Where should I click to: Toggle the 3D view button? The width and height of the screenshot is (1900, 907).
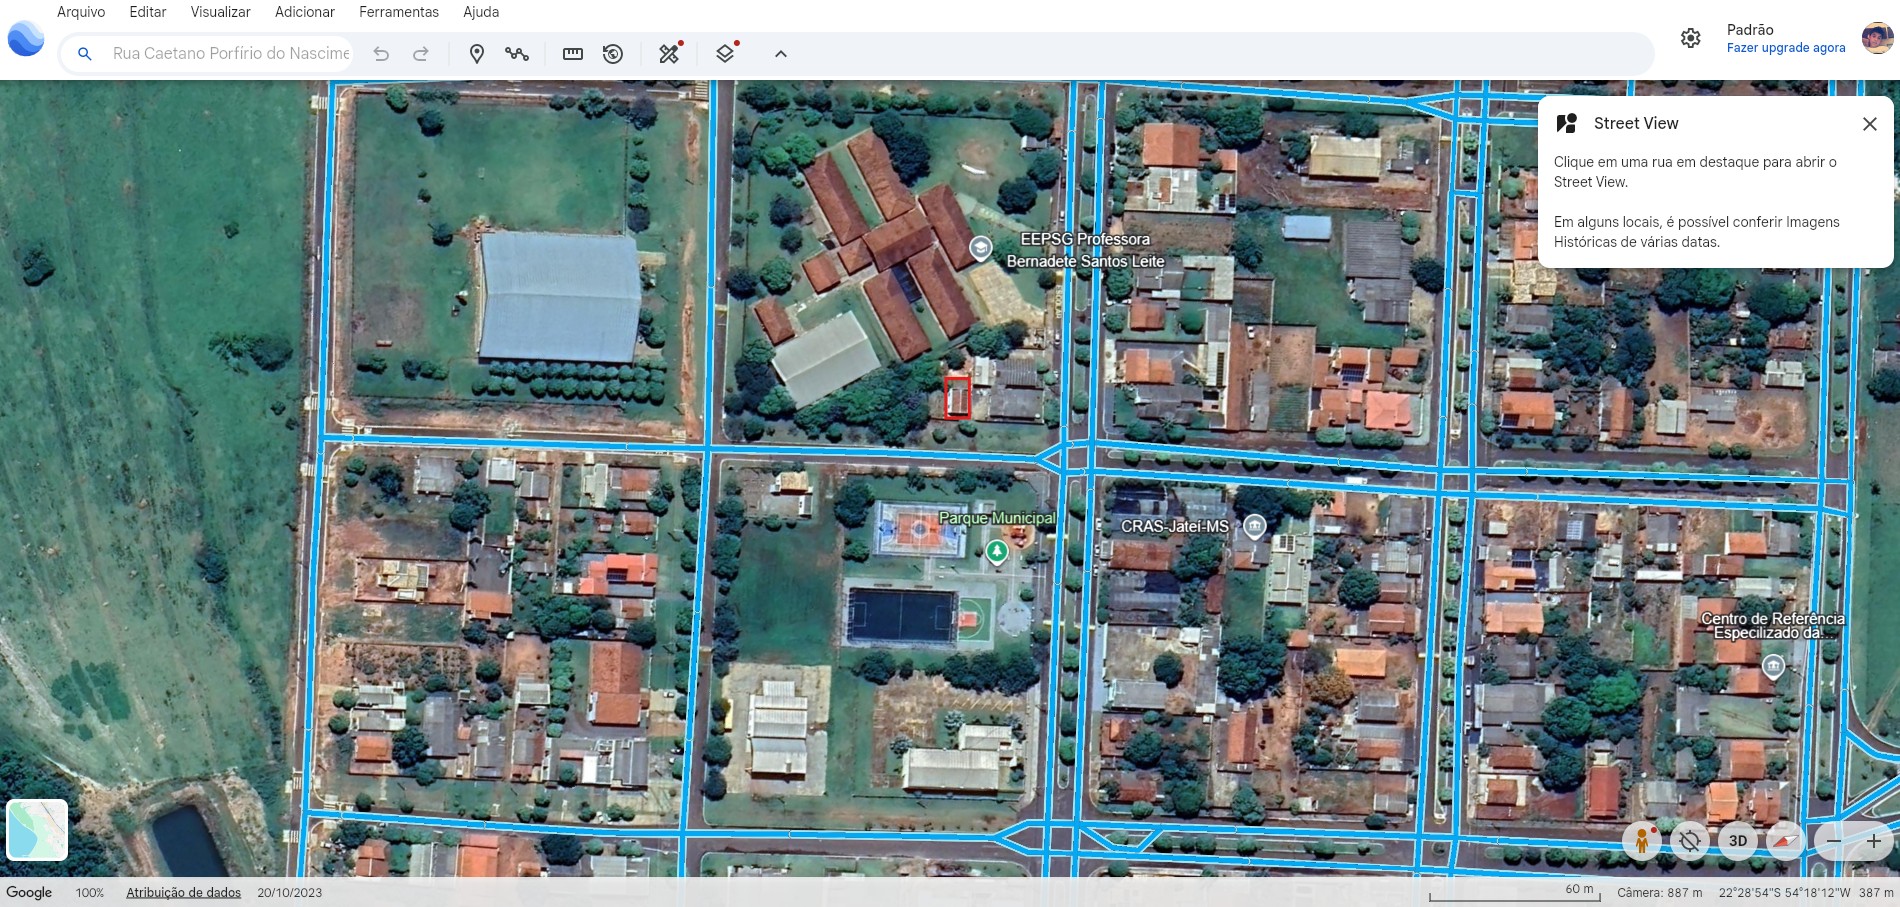tap(1738, 841)
